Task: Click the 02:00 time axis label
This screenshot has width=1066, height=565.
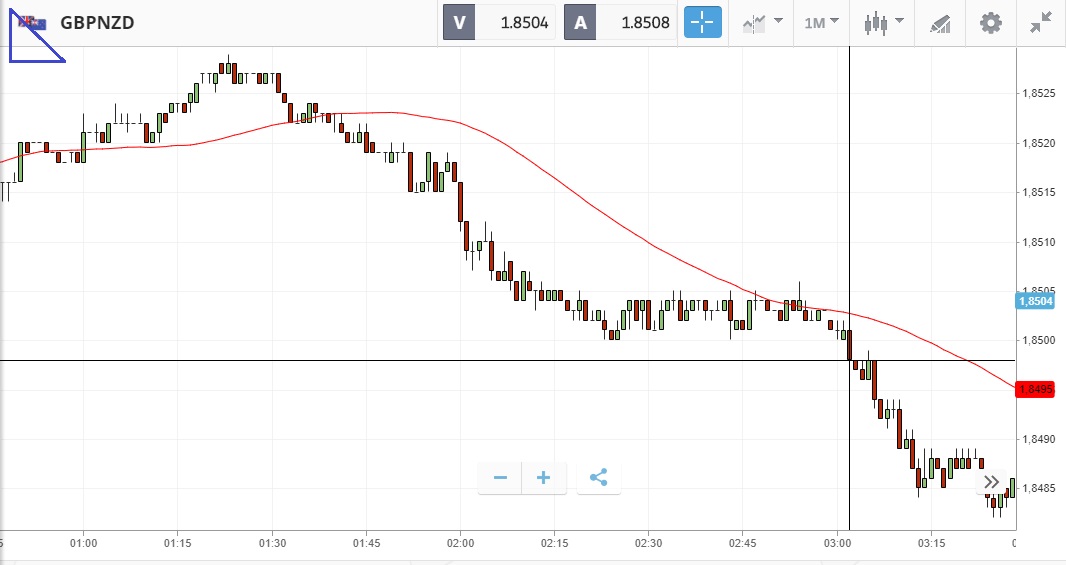Action: click(x=460, y=543)
